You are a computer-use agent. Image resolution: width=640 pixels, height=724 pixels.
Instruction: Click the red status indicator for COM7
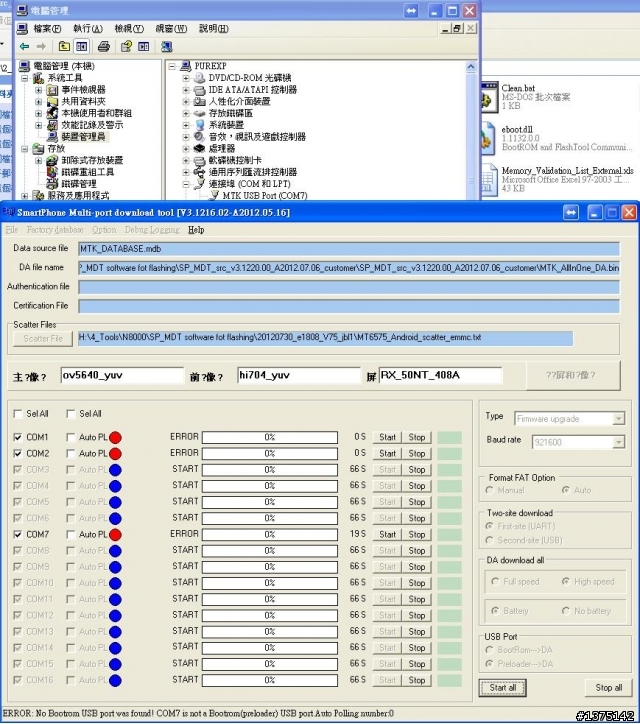coord(115,534)
